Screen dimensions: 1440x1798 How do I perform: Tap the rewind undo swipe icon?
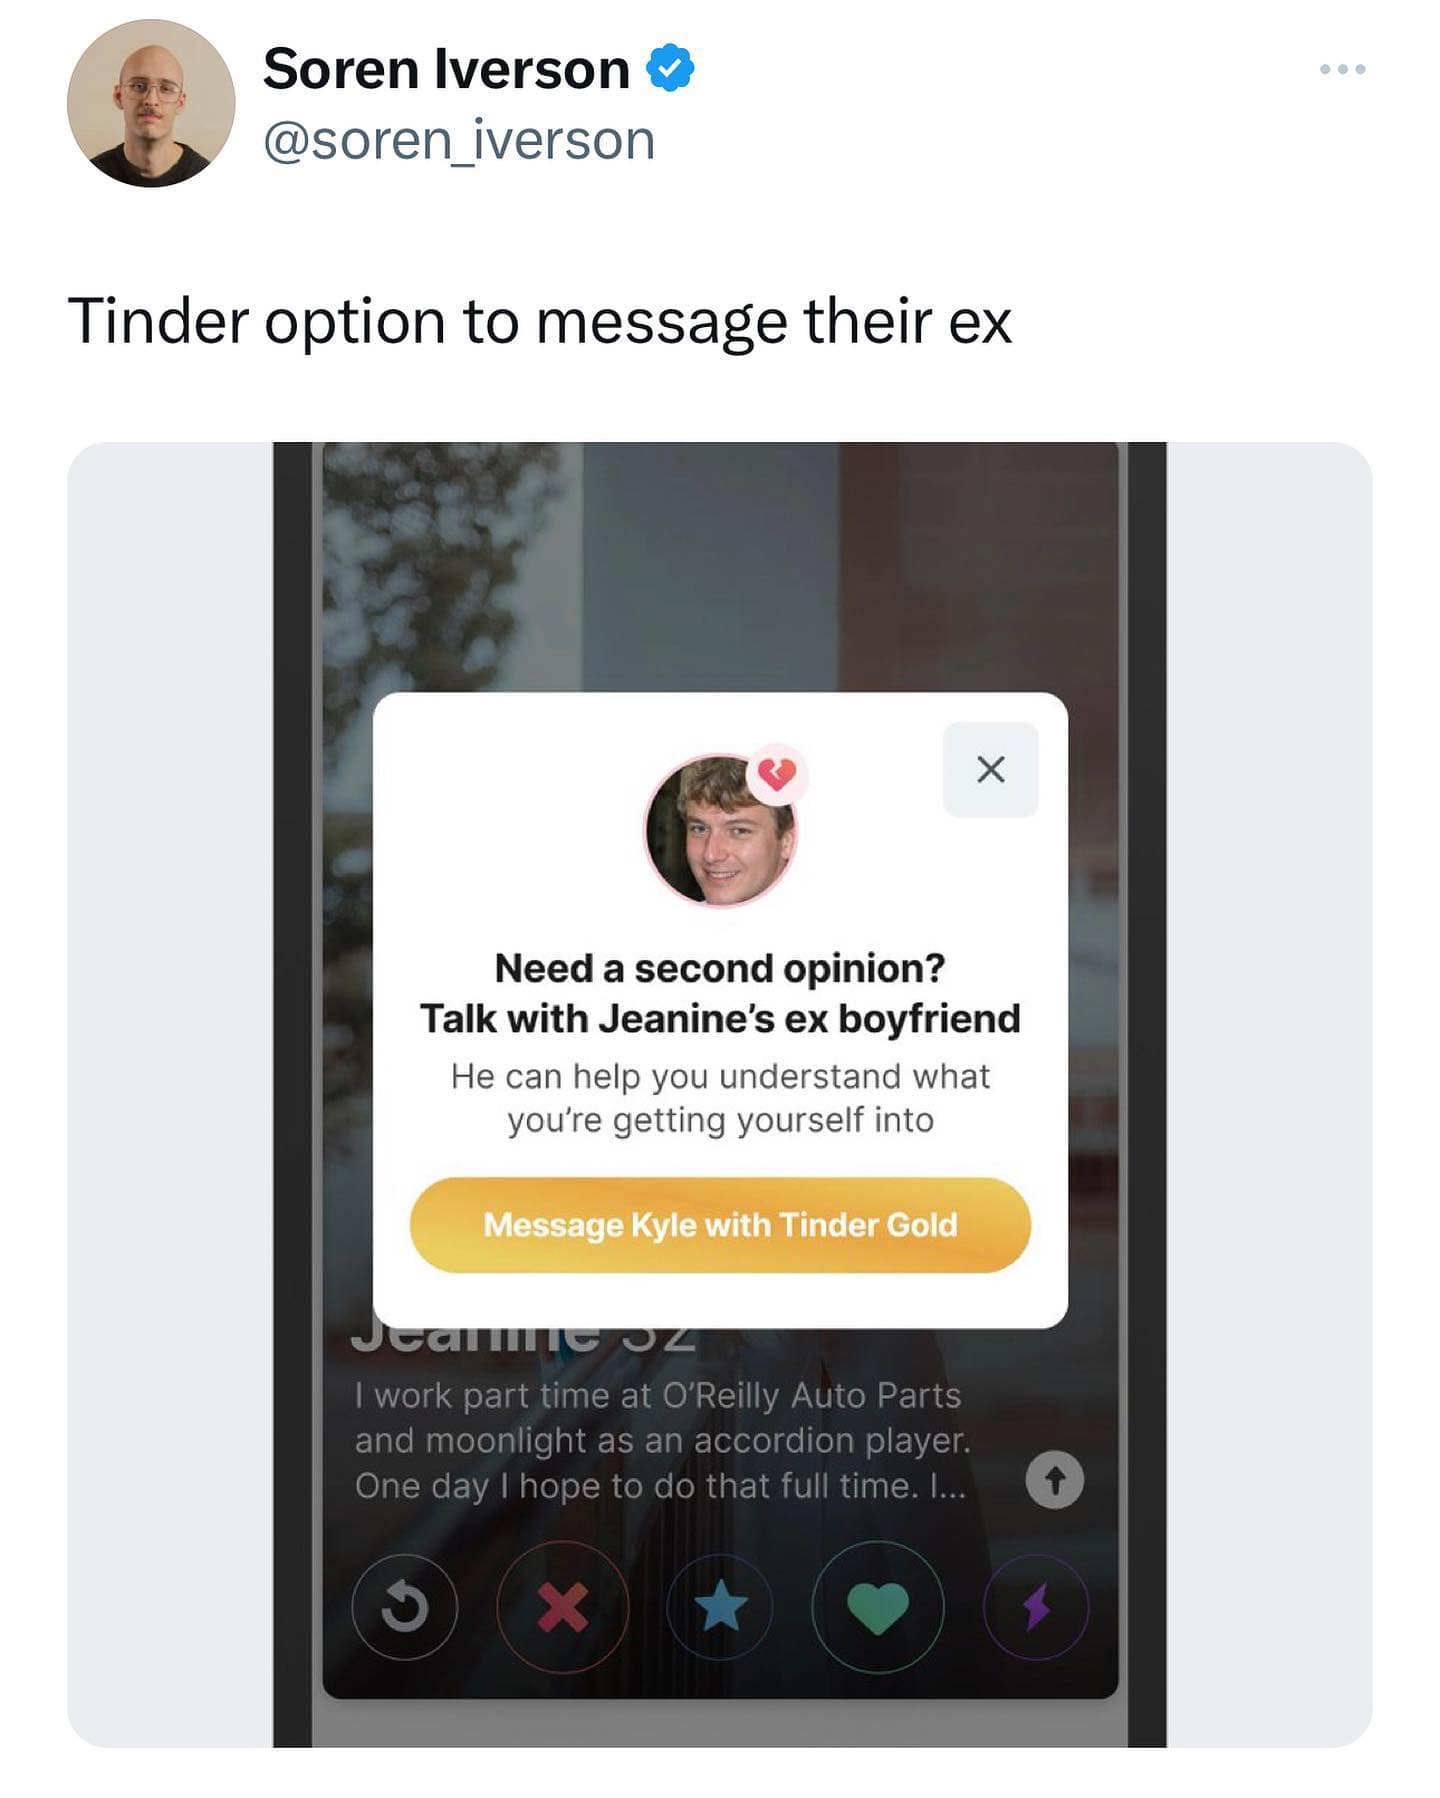(x=405, y=1607)
